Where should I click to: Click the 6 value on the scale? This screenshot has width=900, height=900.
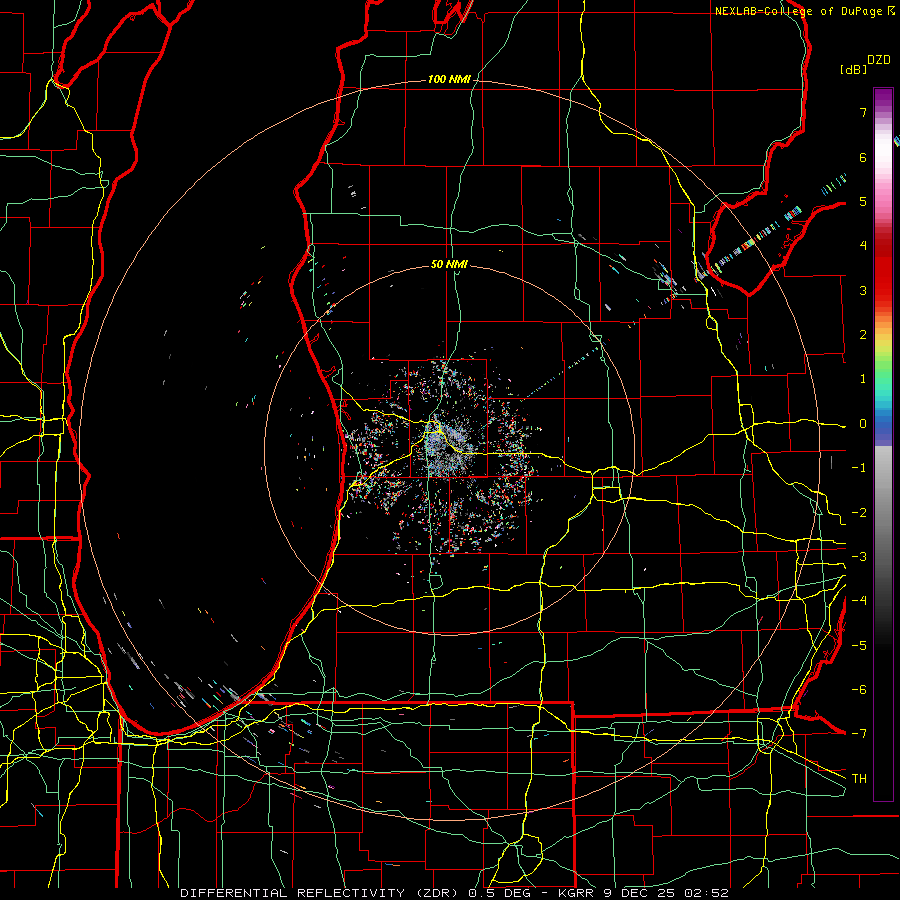tap(863, 157)
